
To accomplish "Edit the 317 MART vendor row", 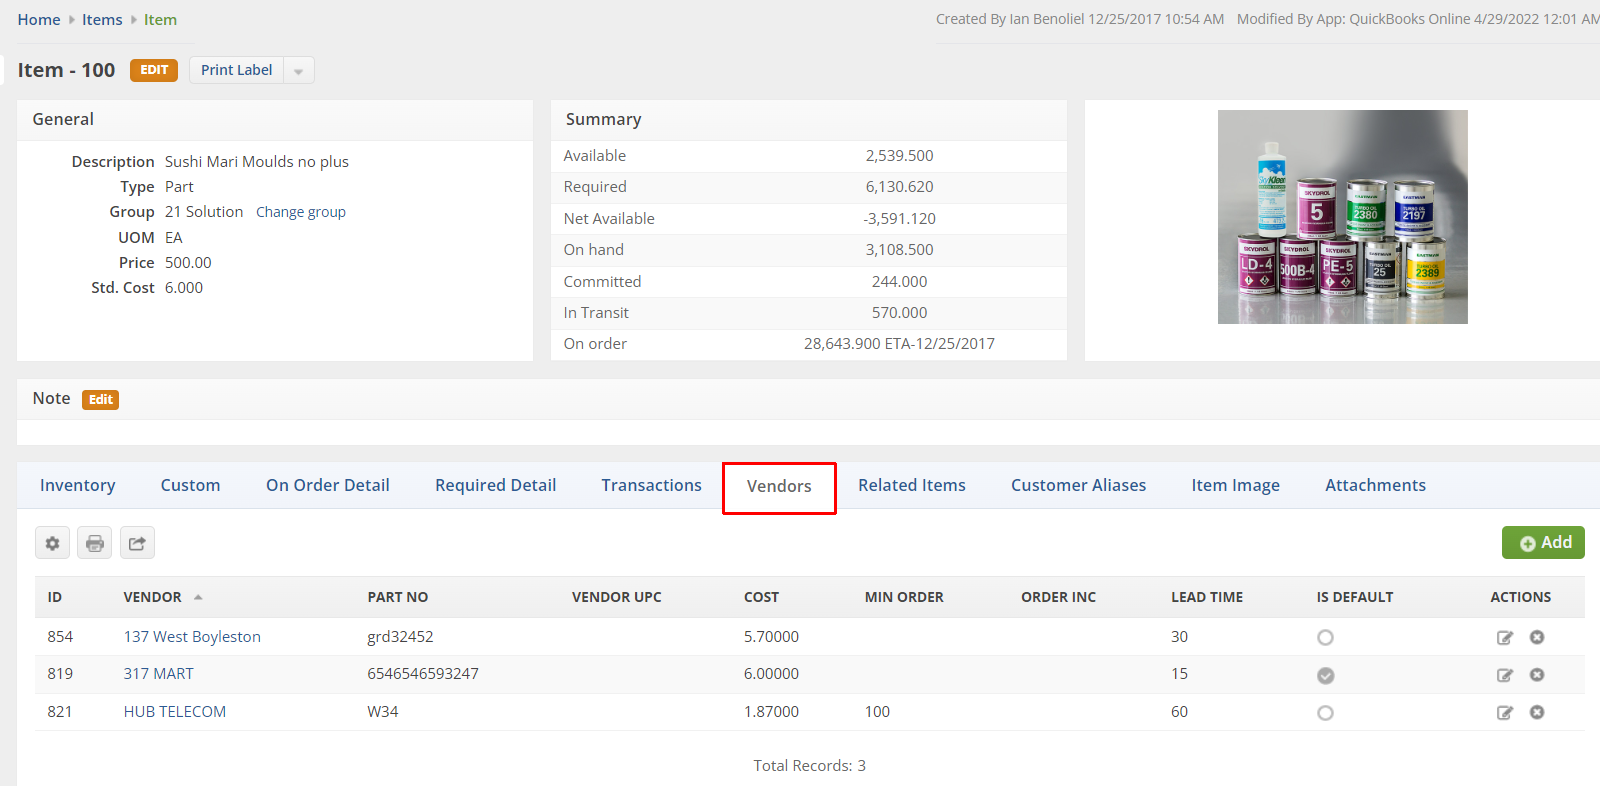I will 1504,676.
